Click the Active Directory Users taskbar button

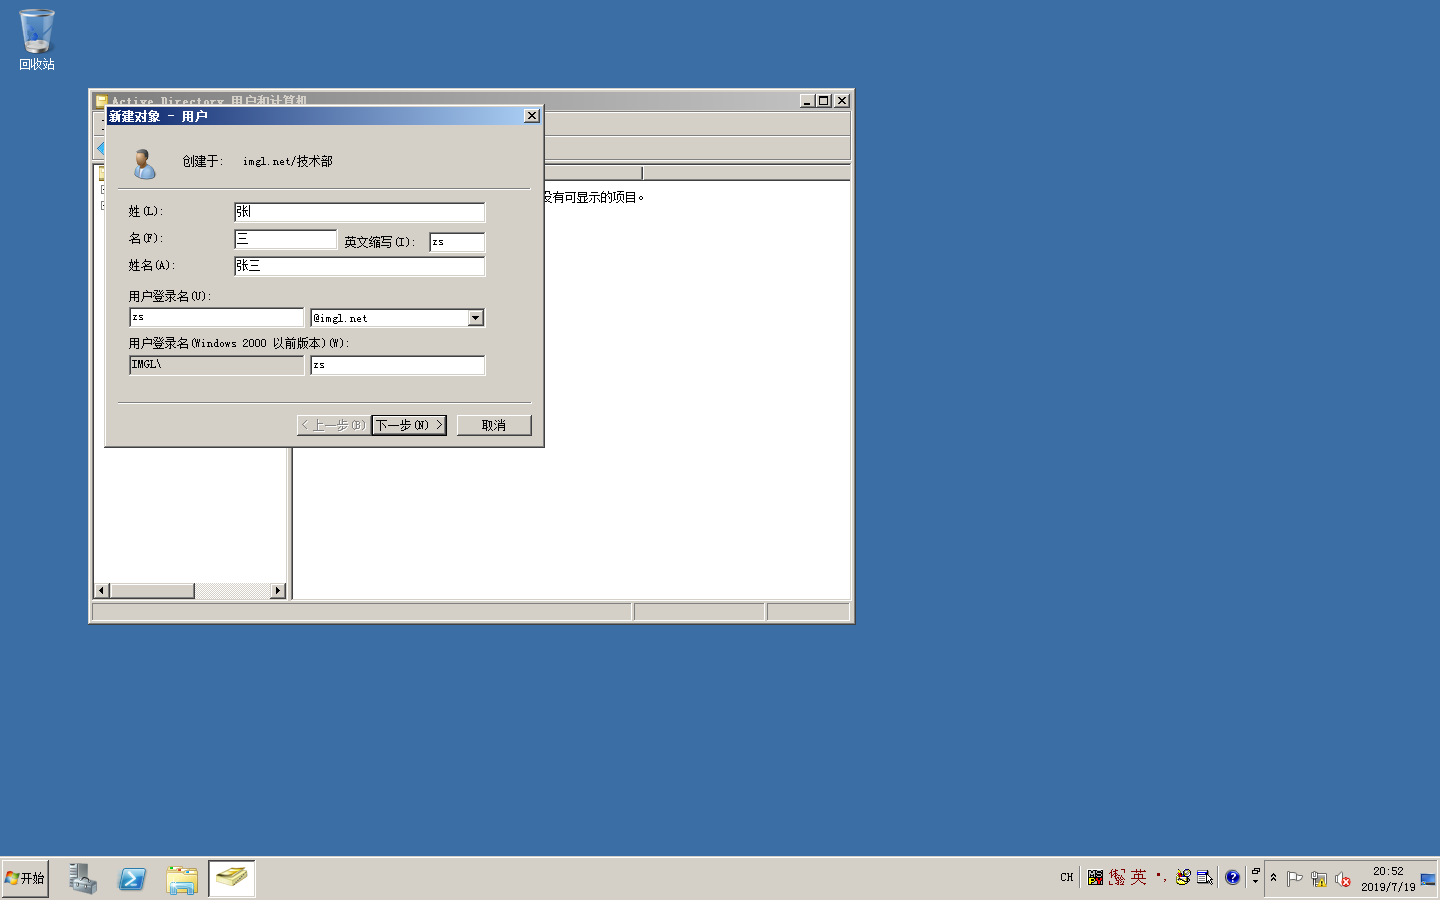coord(232,878)
